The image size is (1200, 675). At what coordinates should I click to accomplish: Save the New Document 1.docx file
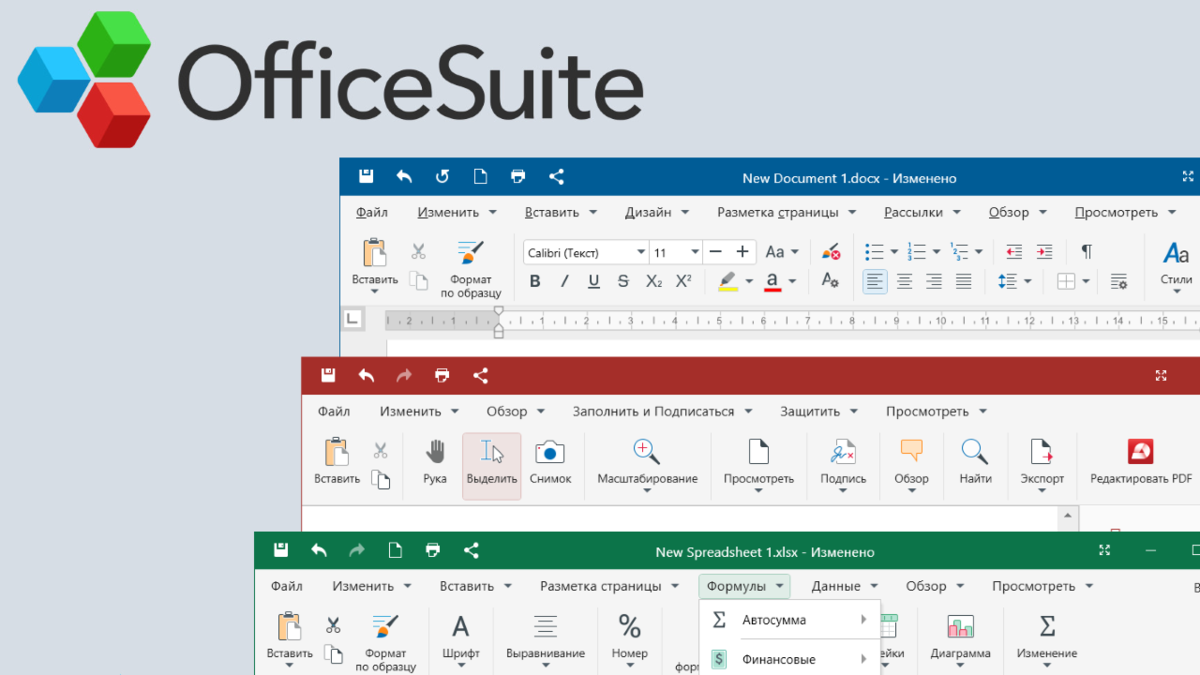(366, 177)
